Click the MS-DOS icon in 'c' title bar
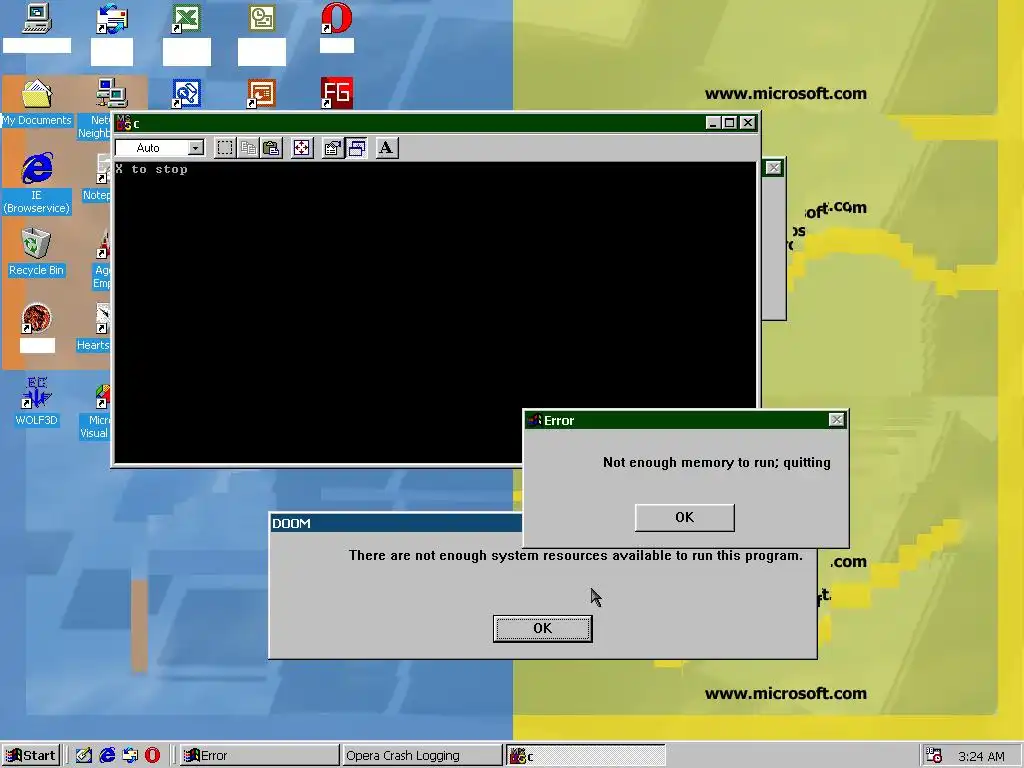 pos(124,123)
